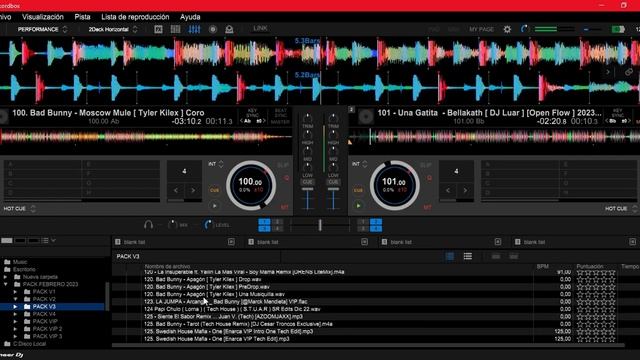Image resolution: width=640 pixels, height=360 pixels.
Task: Toggle deck 2 quantize Q button
Action: click(429, 178)
